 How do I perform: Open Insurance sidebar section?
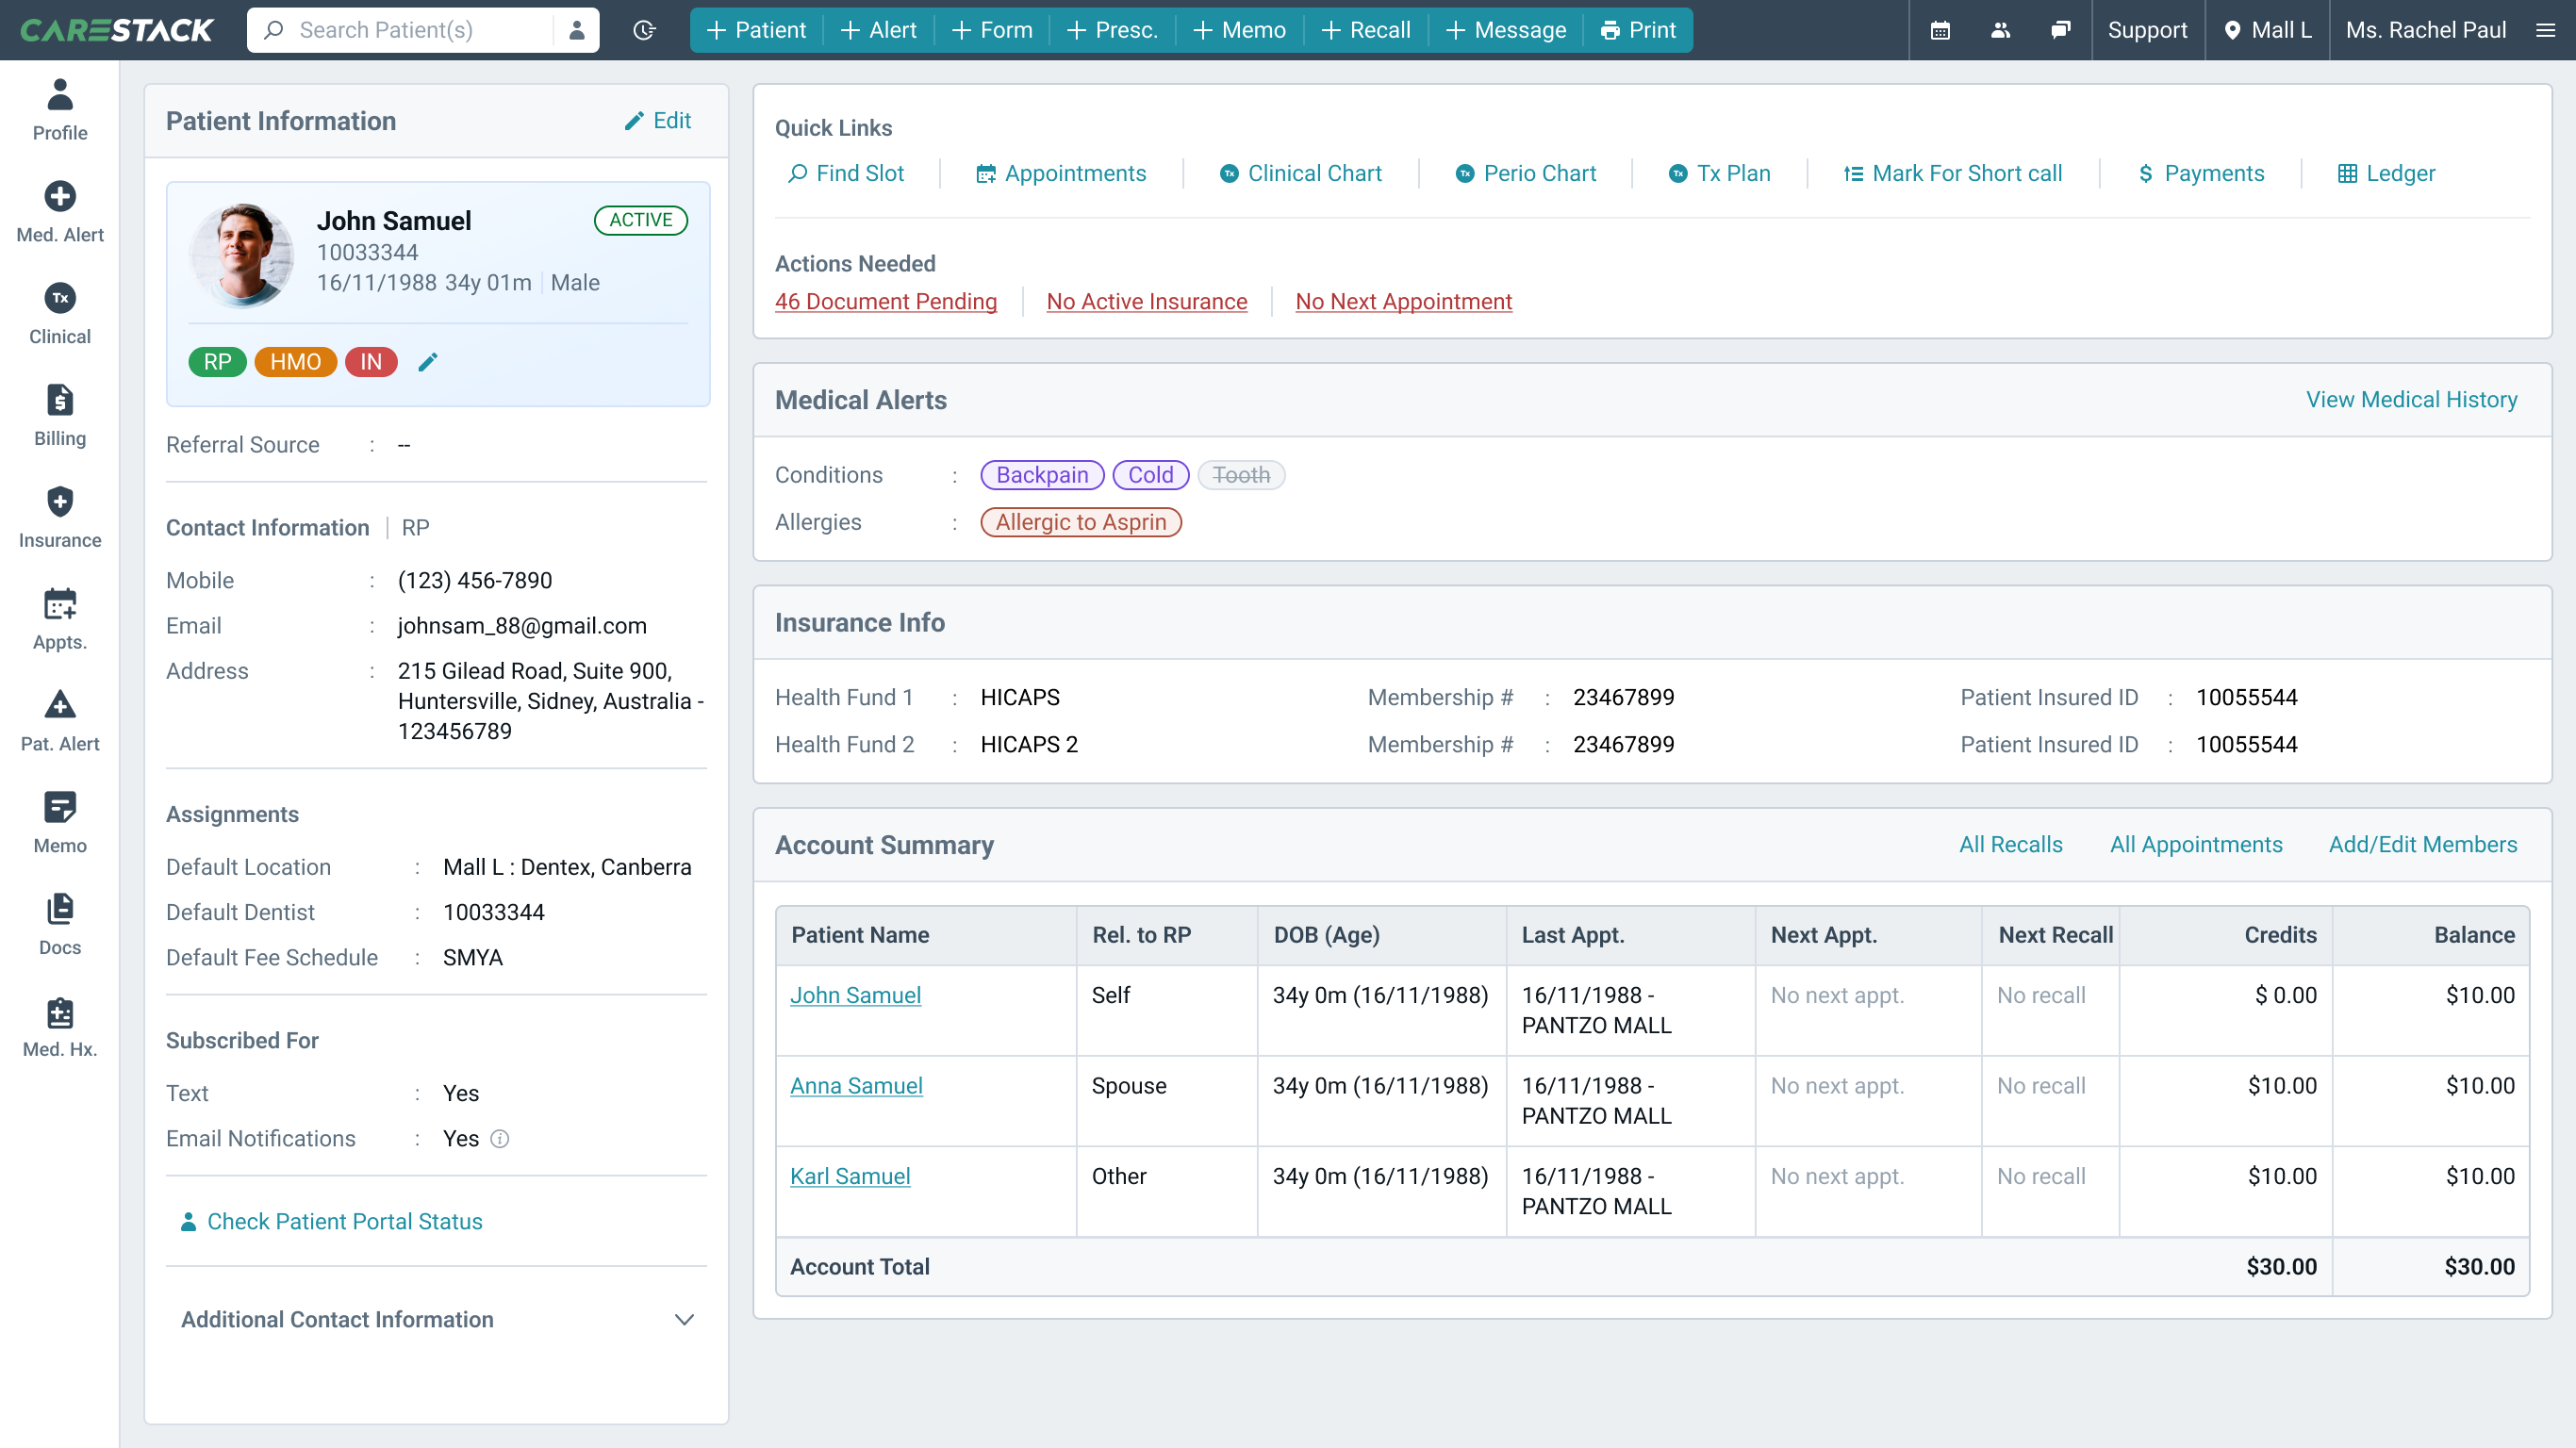(60, 518)
